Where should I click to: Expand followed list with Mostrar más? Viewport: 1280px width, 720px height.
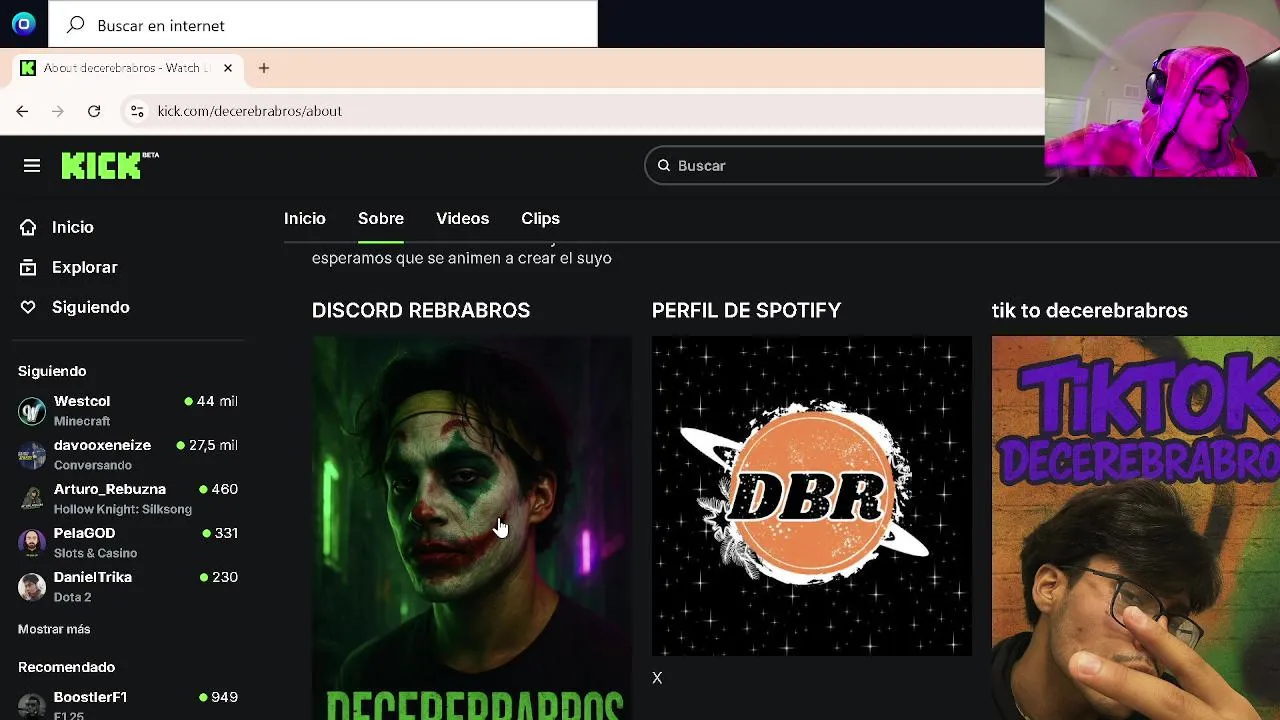(54, 629)
